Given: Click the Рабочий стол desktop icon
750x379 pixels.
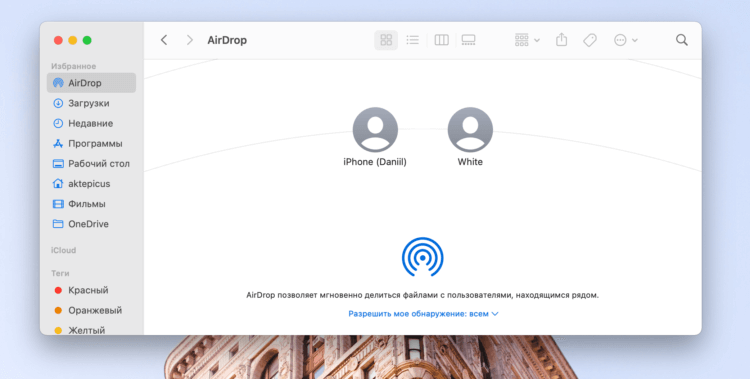Looking at the screenshot, I should click(58, 164).
